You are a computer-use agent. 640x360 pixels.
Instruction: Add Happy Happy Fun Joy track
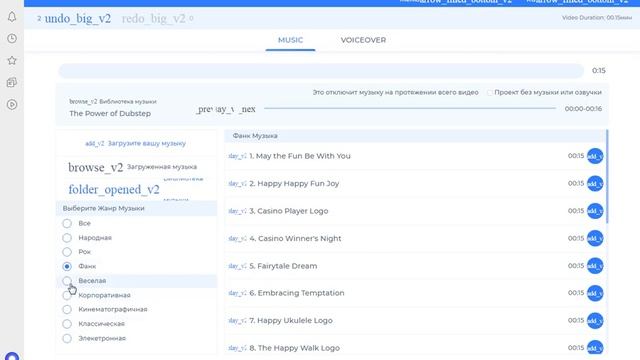tap(595, 184)
